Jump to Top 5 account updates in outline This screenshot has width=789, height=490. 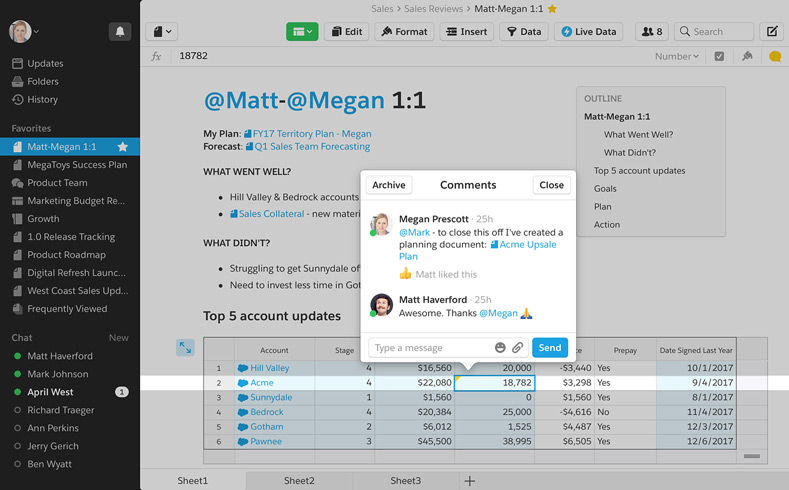(x=640, y=171)
